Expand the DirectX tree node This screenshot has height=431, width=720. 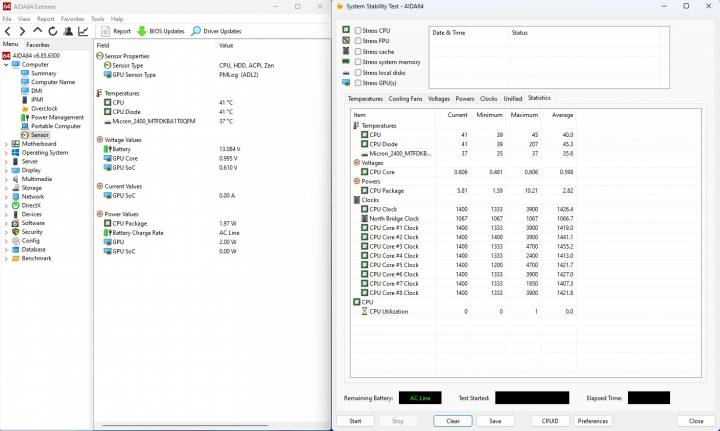[6, 206]
